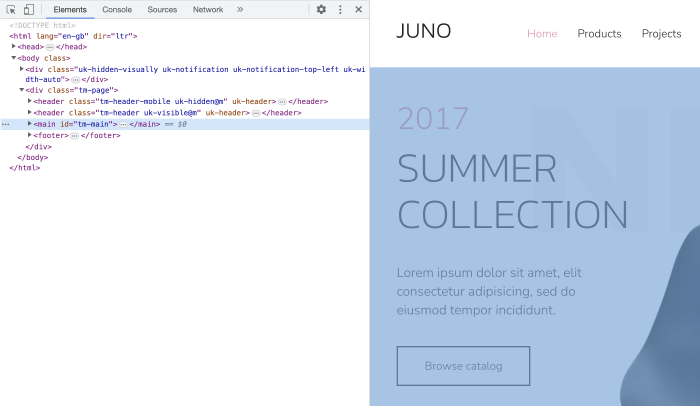Select the Elements tab
The width and height of the screenshot is (700, 406).
pos(70,9)
